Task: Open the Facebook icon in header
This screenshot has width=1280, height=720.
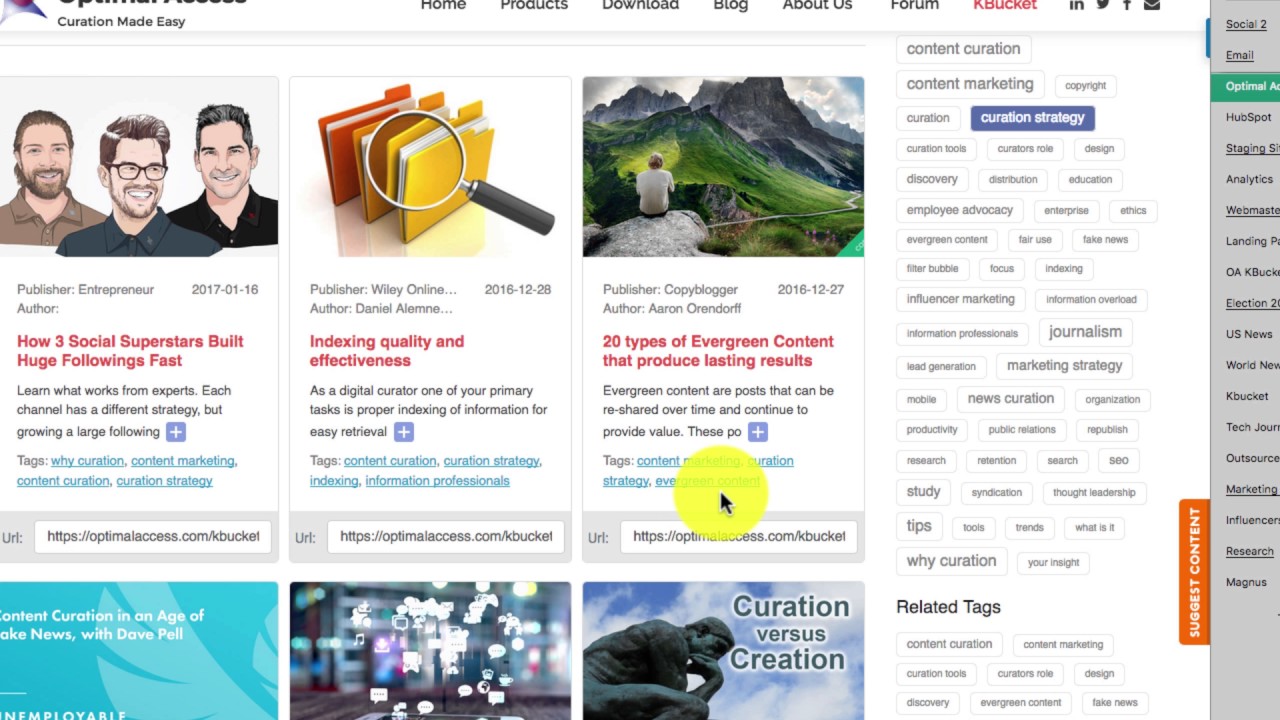Action: click(1127, 5)
